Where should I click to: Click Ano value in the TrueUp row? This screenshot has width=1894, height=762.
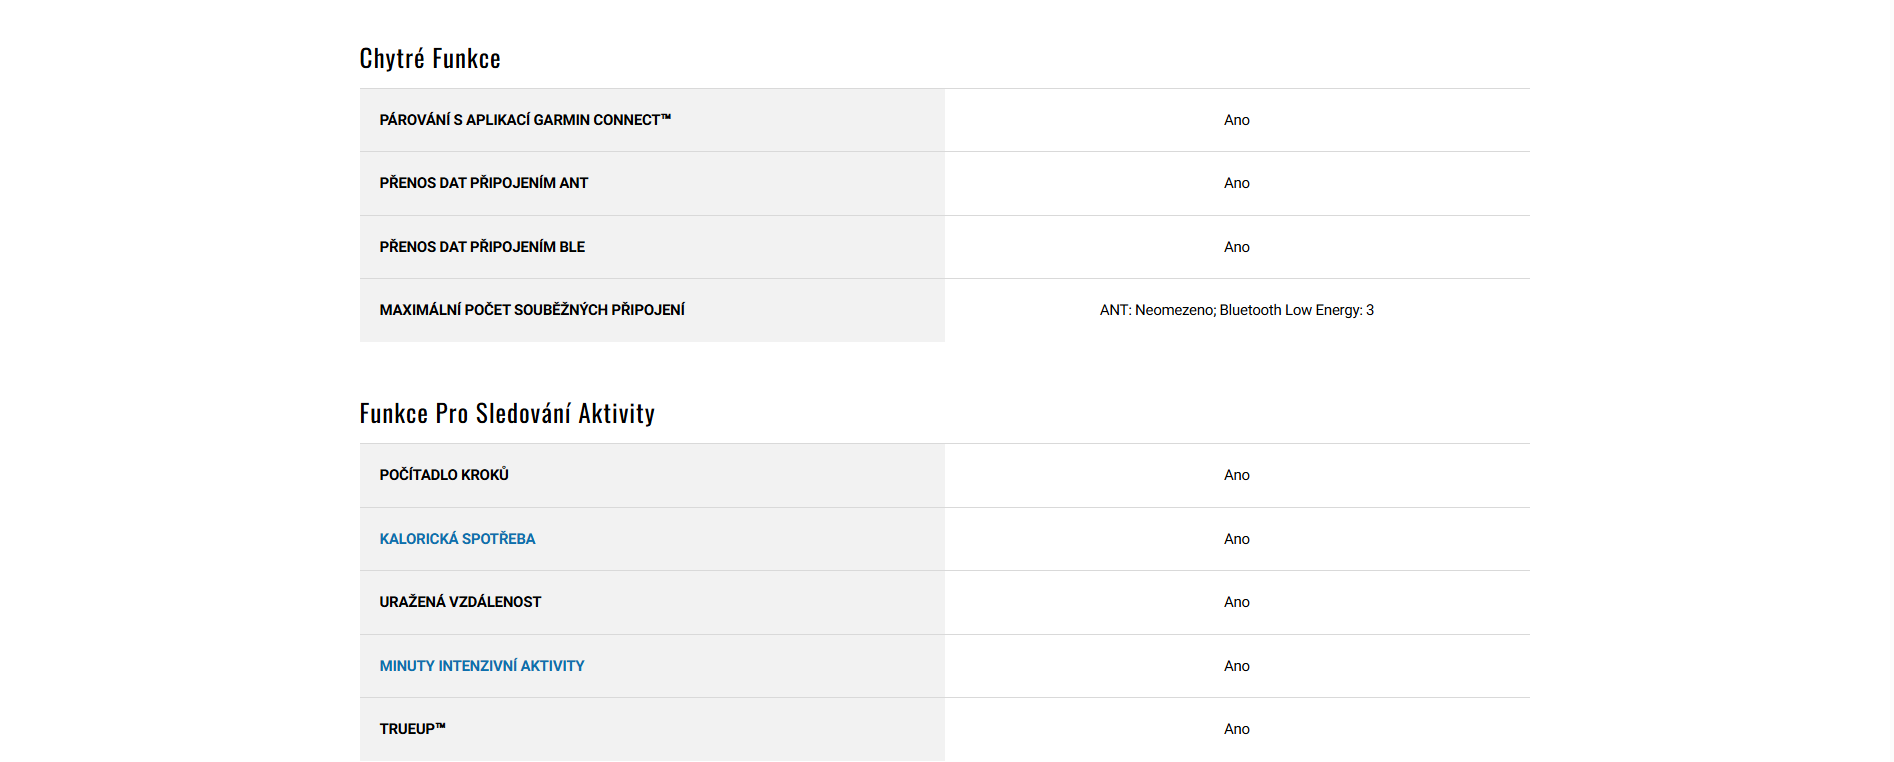point(1236,729)
